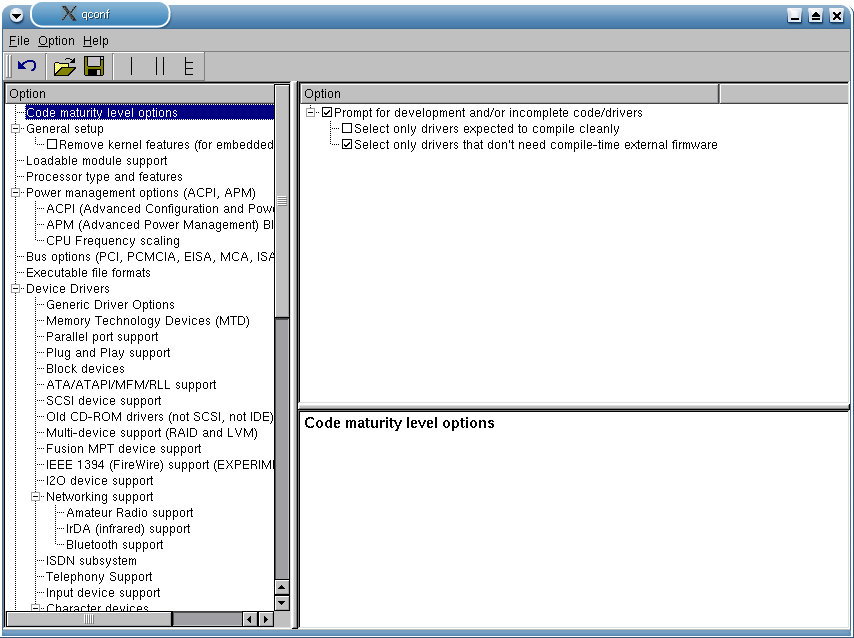The height and width of the screenshot is (638, 854).
Task: Click the Save floppy disk icon
Action: point(94,67)
